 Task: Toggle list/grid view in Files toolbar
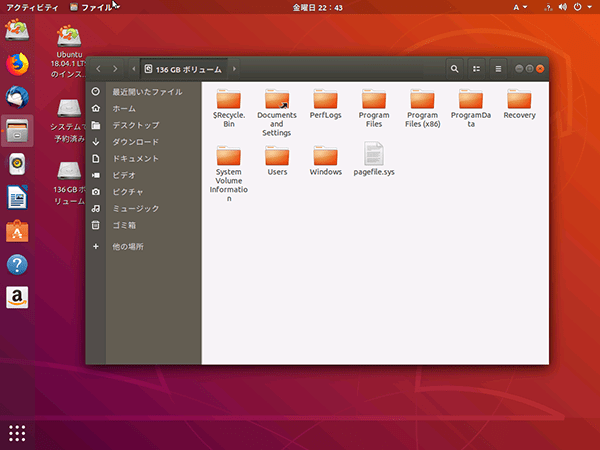[x=477, y=69]
